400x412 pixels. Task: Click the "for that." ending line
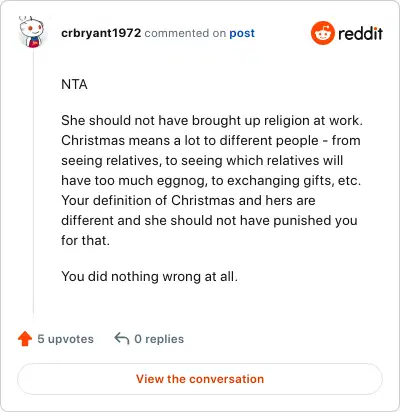tap(85, 240)
